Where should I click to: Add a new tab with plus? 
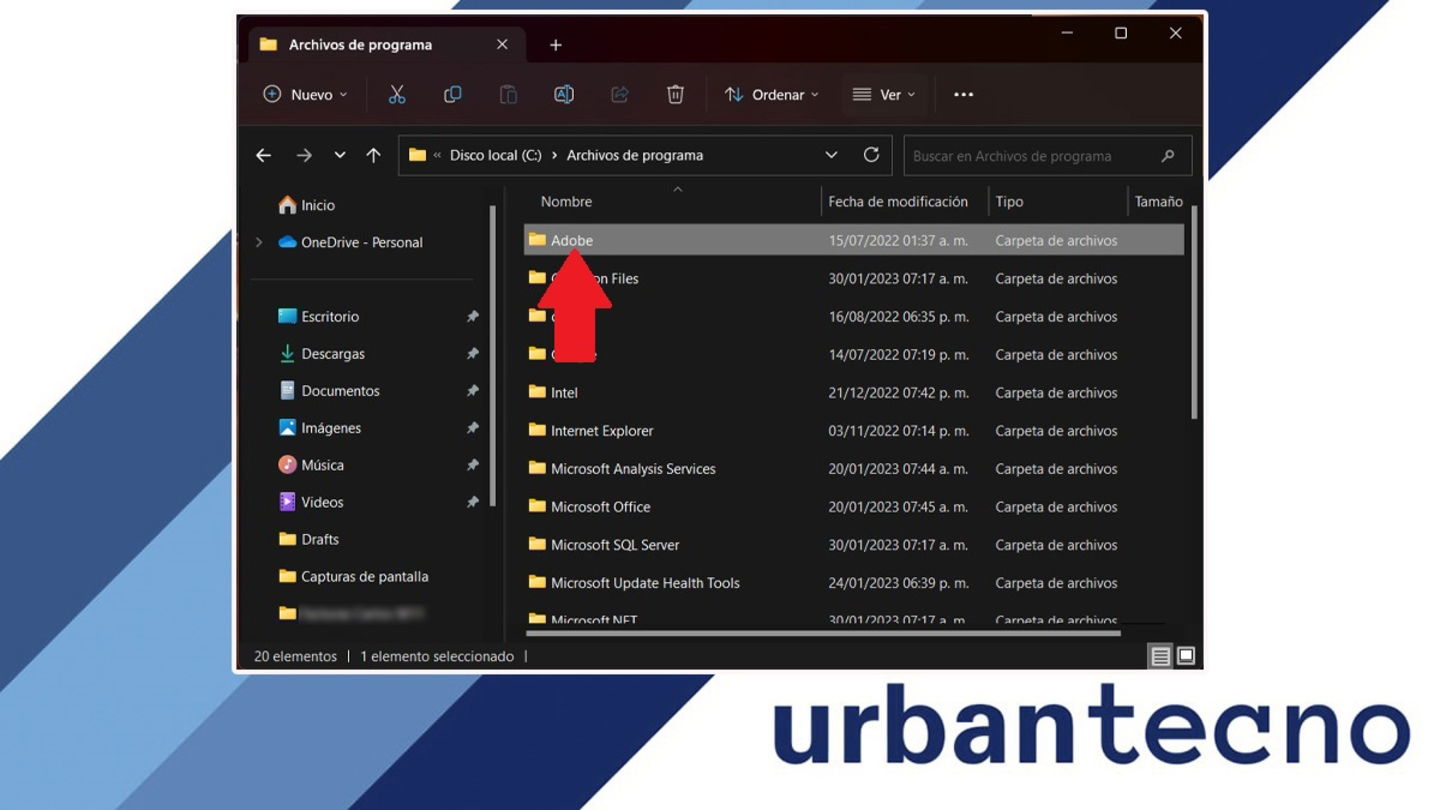click(556, 45)
